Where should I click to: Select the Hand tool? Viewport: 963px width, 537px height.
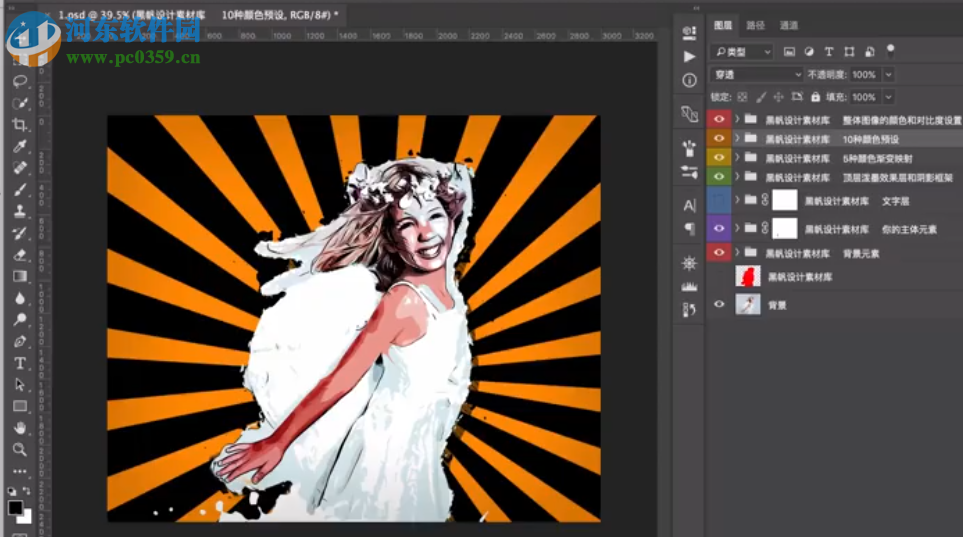pyautogui.click(x=20, y=428)
